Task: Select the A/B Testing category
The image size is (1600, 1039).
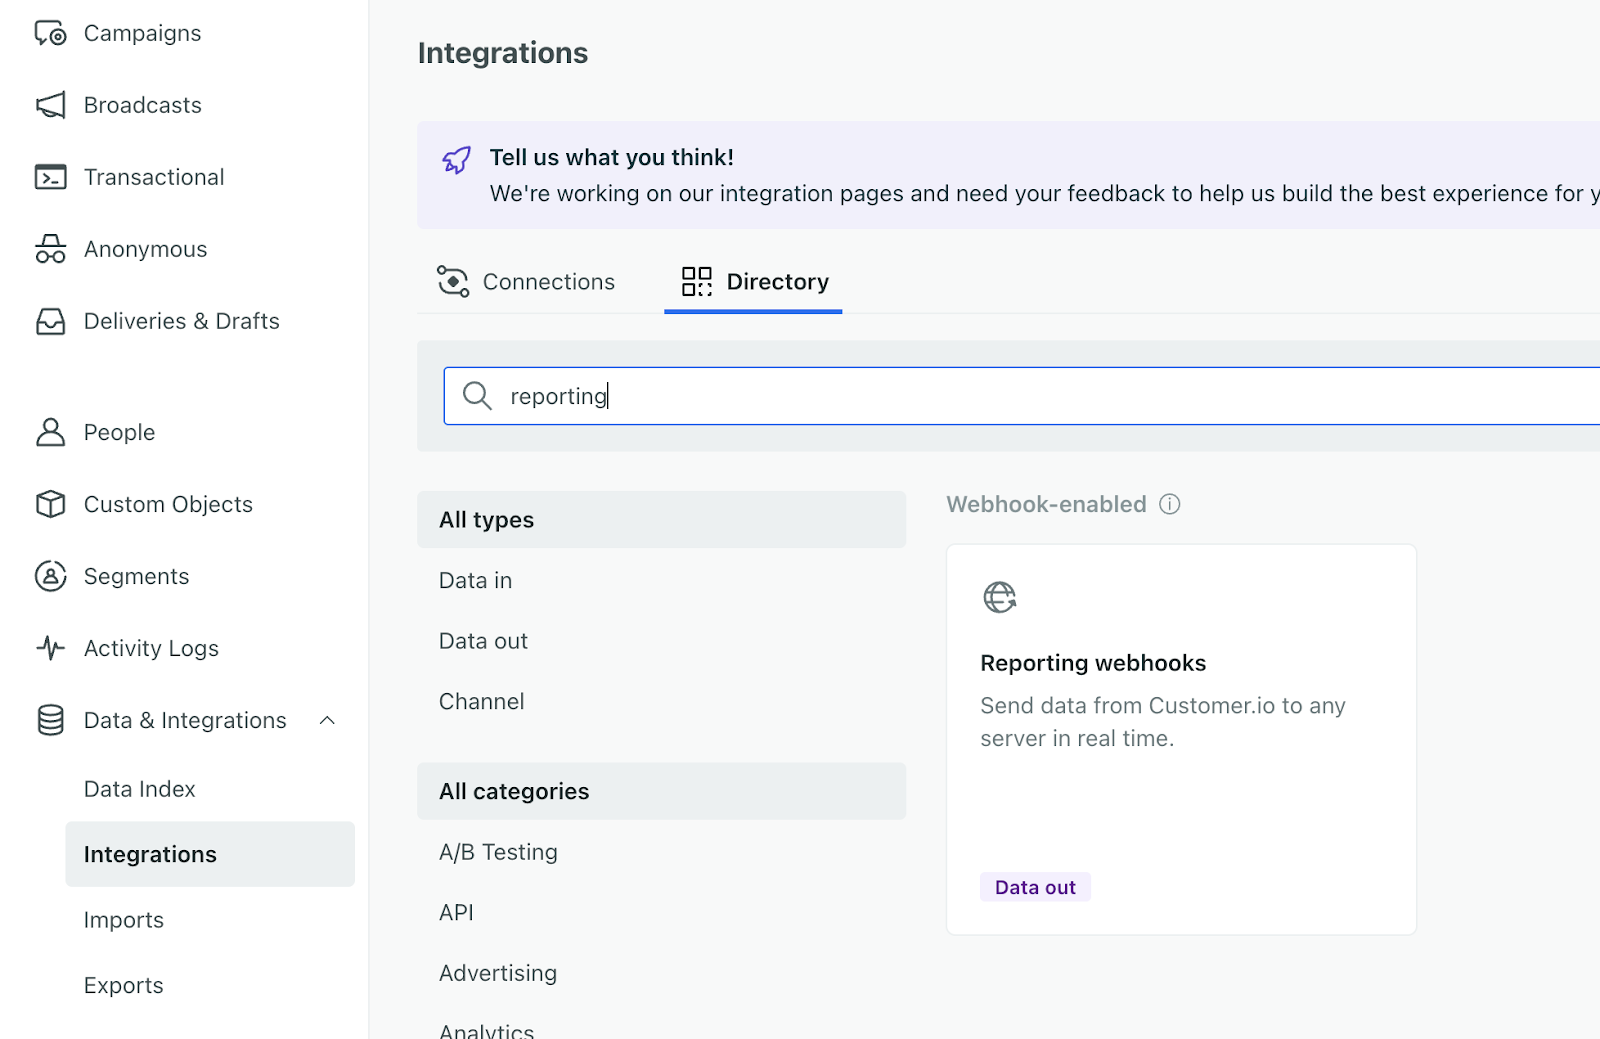Action: coord(498,851)
